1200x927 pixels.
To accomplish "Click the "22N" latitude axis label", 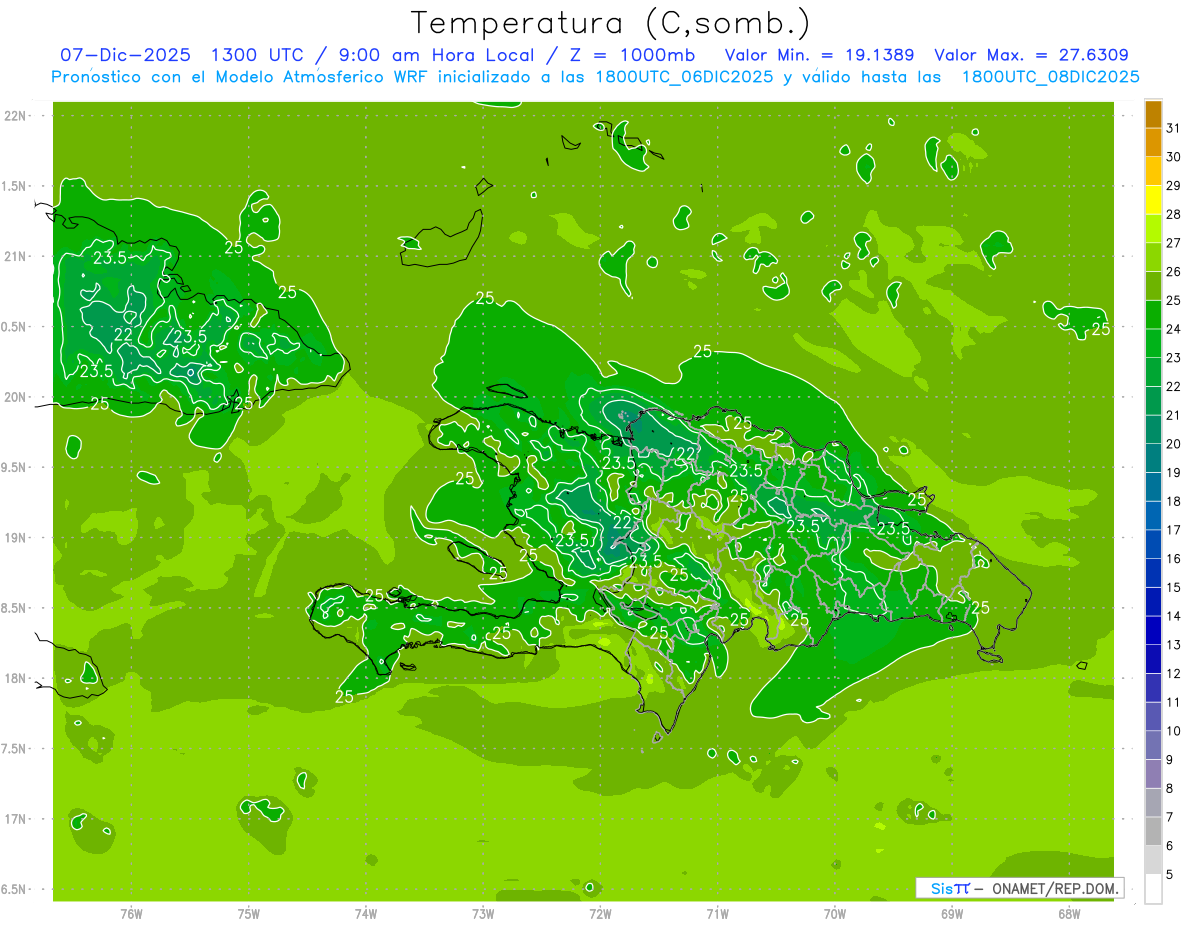I will tap(16, 116).
